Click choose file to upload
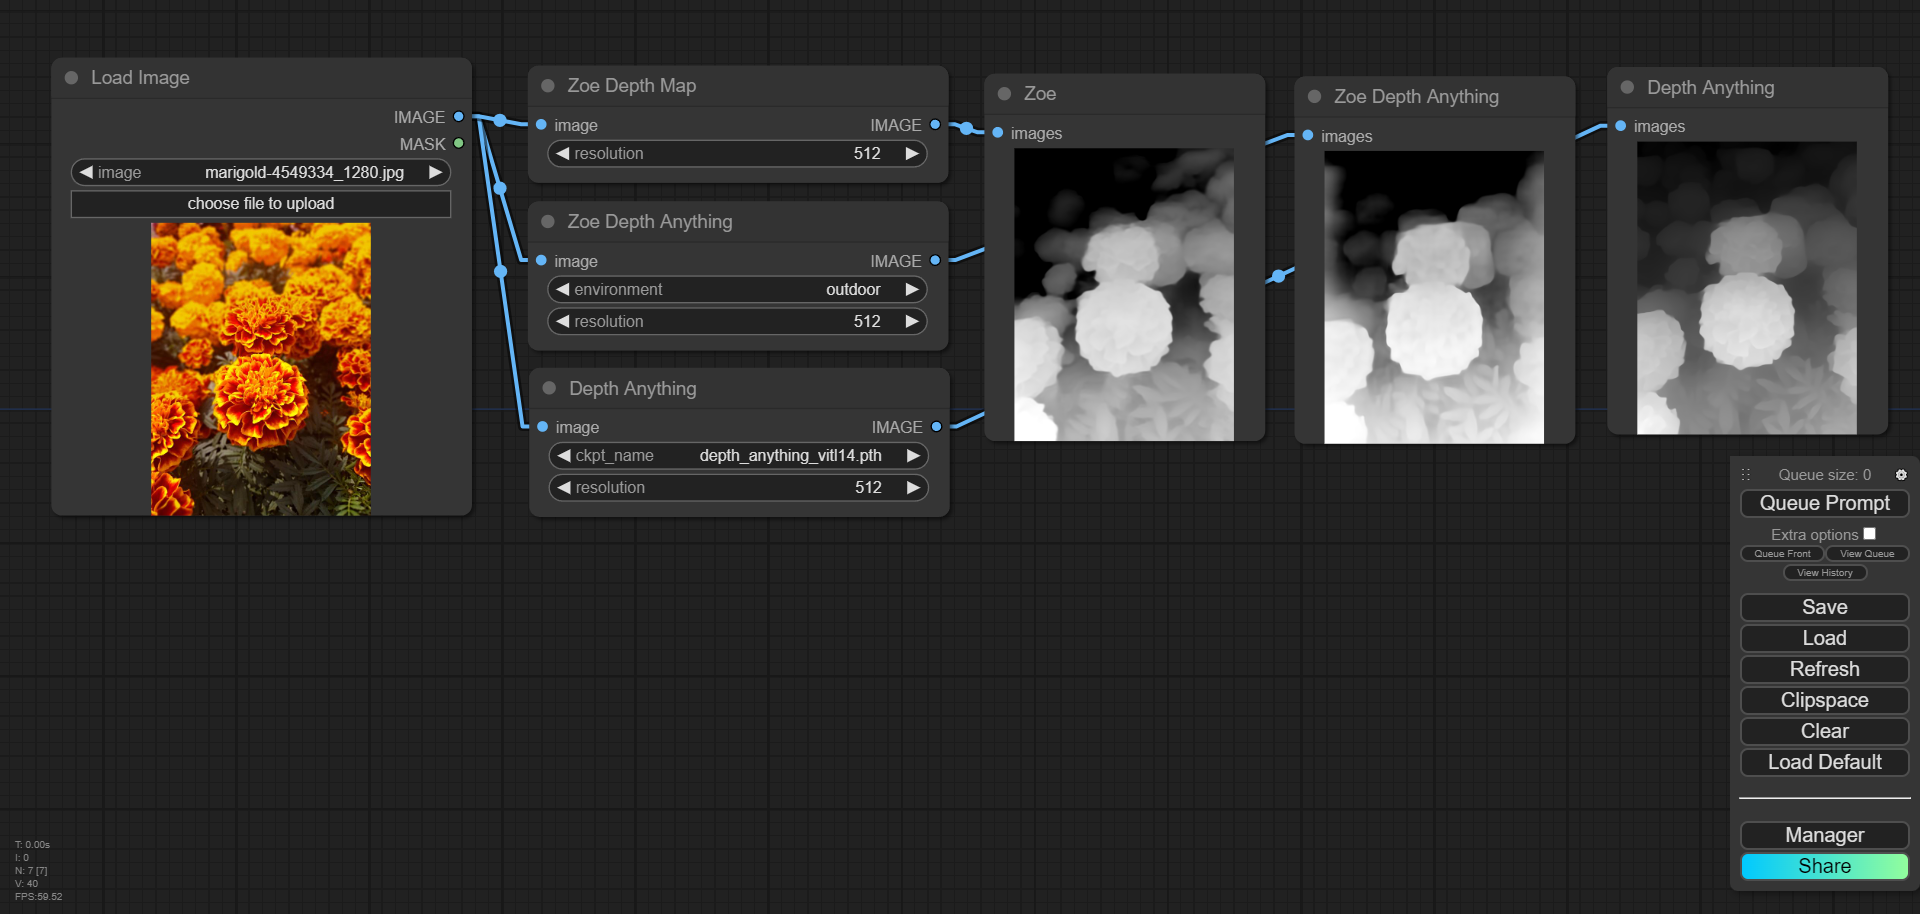The image size is (1920, 914). point(261,204)
